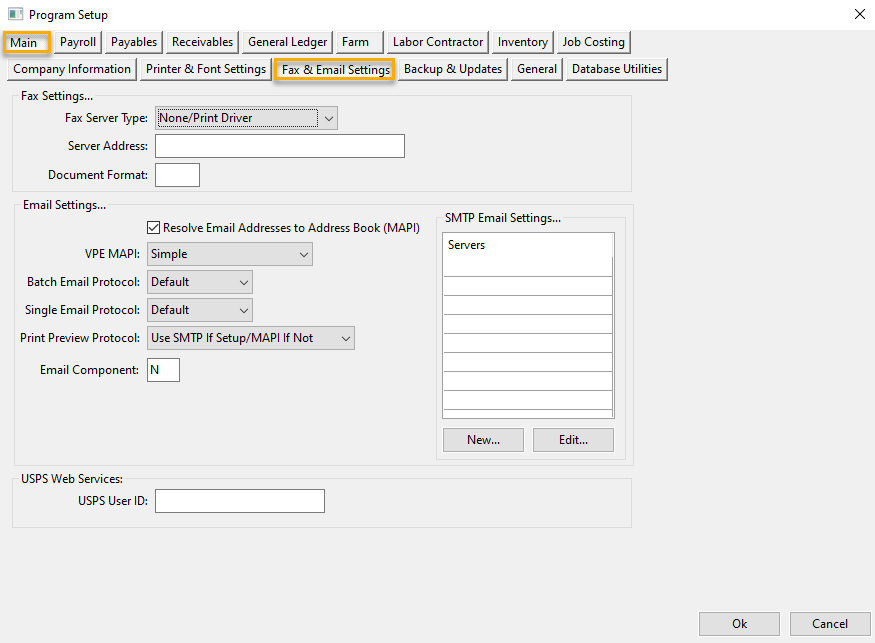875x643 pixels.
Task: Expand the VPE MAPI dropdown
Action: pyautogui.click(x=230, y=254)
